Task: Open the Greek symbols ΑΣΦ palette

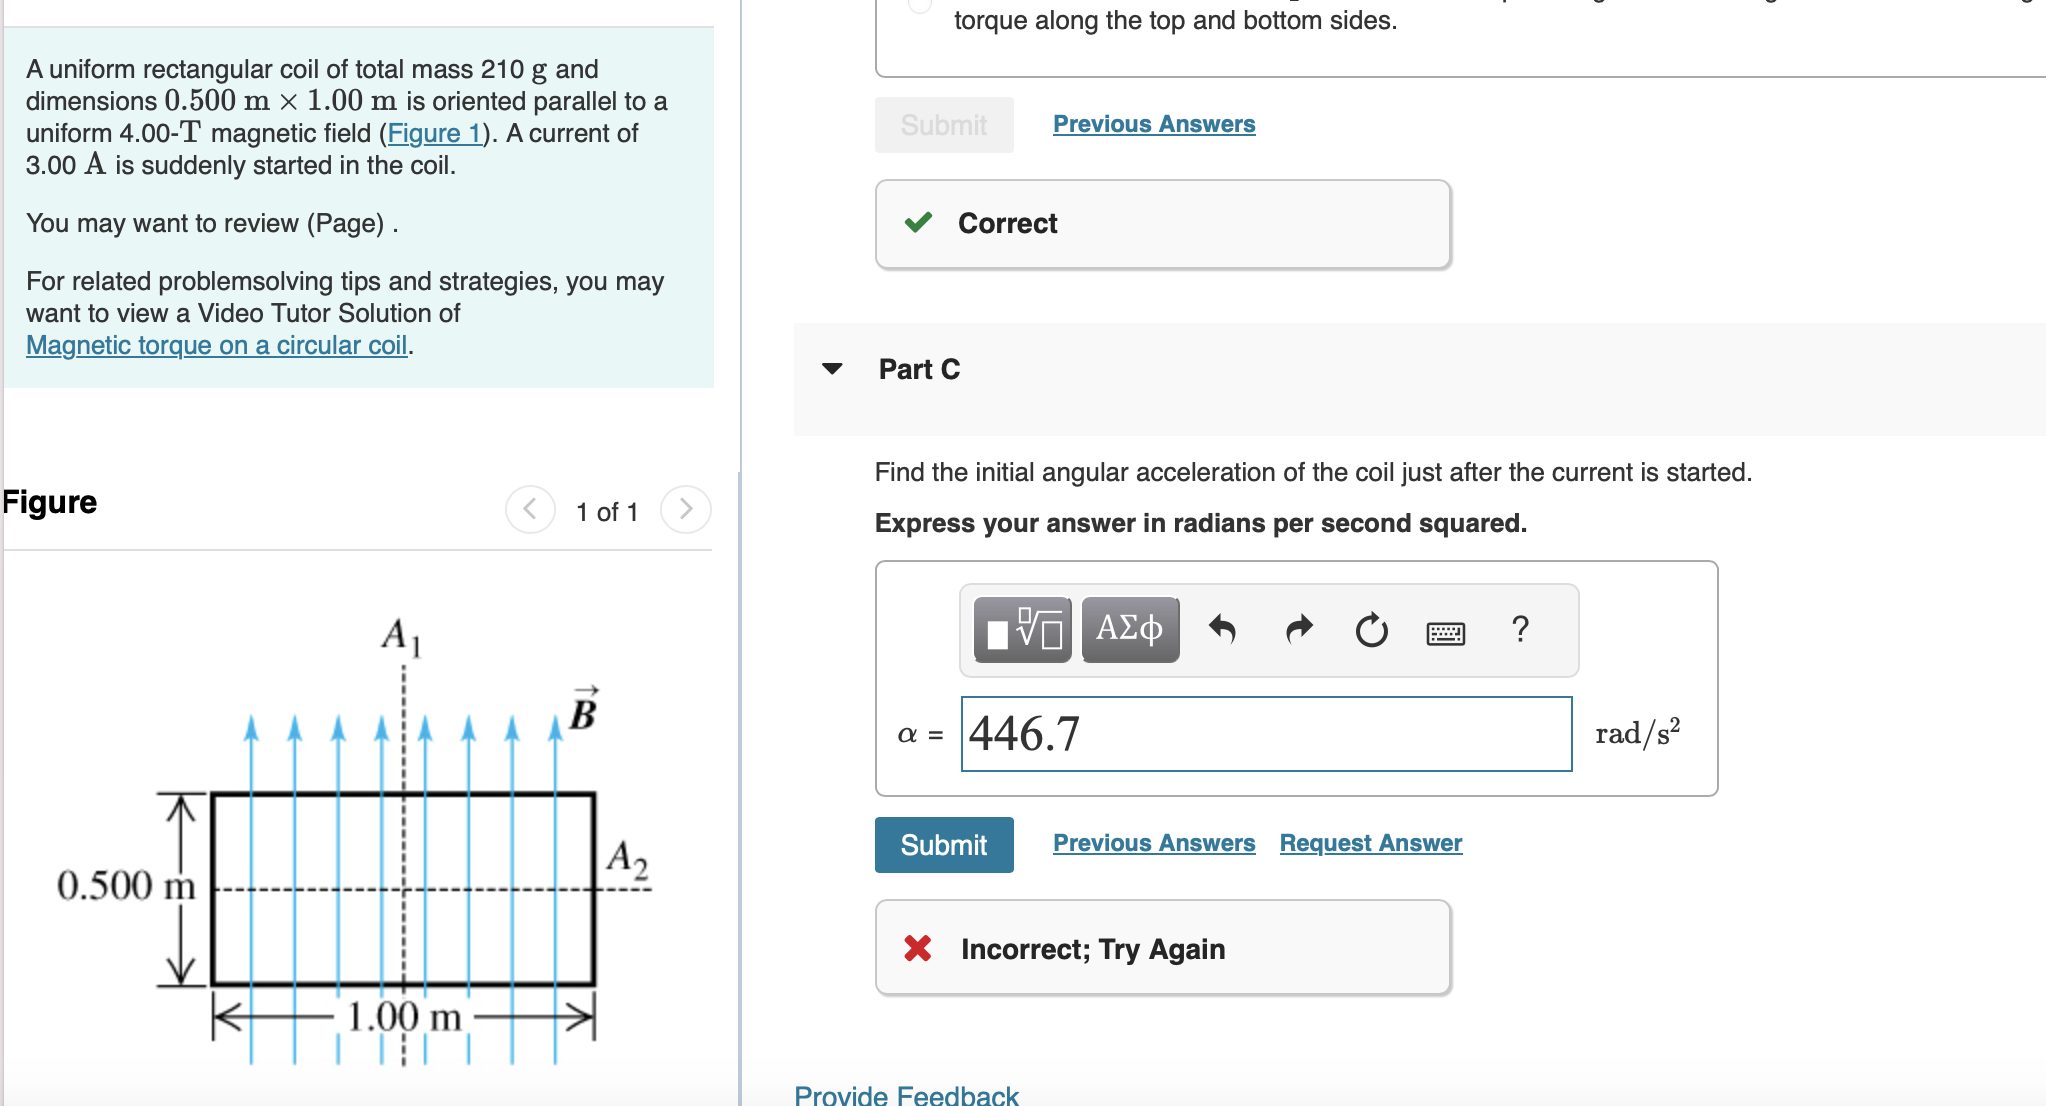Action: click(x=1130, y=630)
